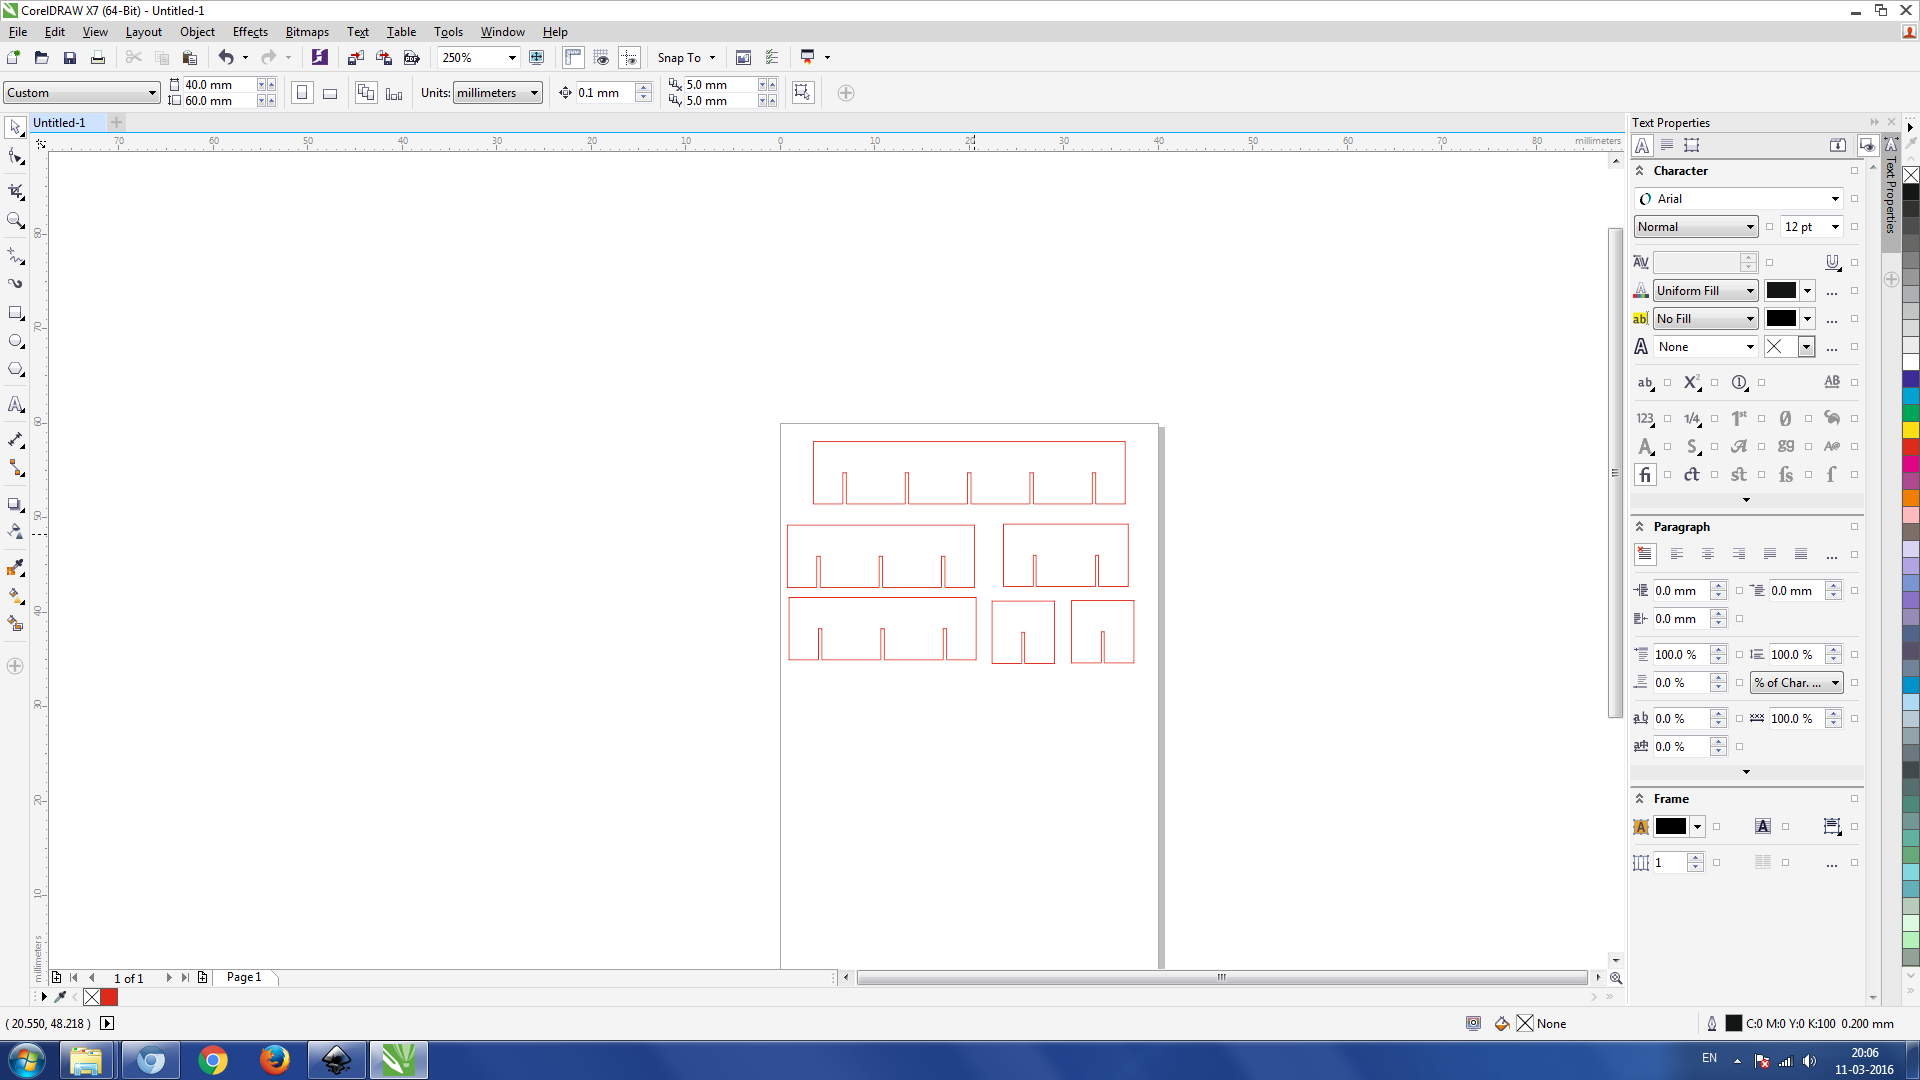Toggle full justify paragraph alignment

pos(1770,554)
